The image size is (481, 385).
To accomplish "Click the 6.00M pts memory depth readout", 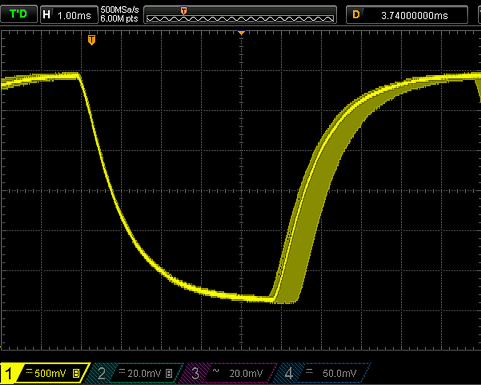I will [x=119, y=19].
